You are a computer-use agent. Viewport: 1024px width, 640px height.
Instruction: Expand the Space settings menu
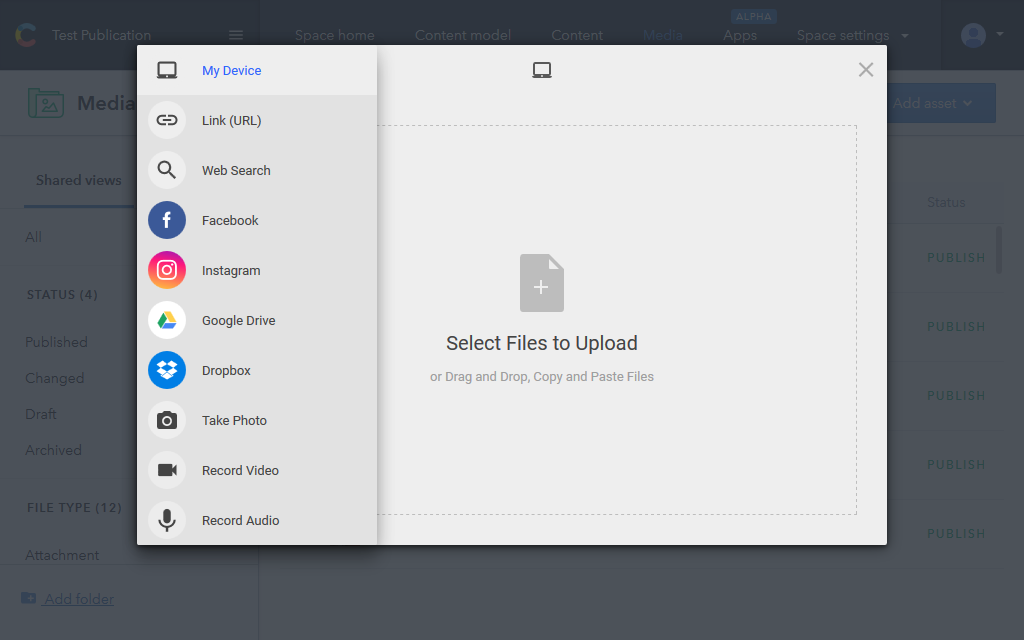(x=852, y=35)
